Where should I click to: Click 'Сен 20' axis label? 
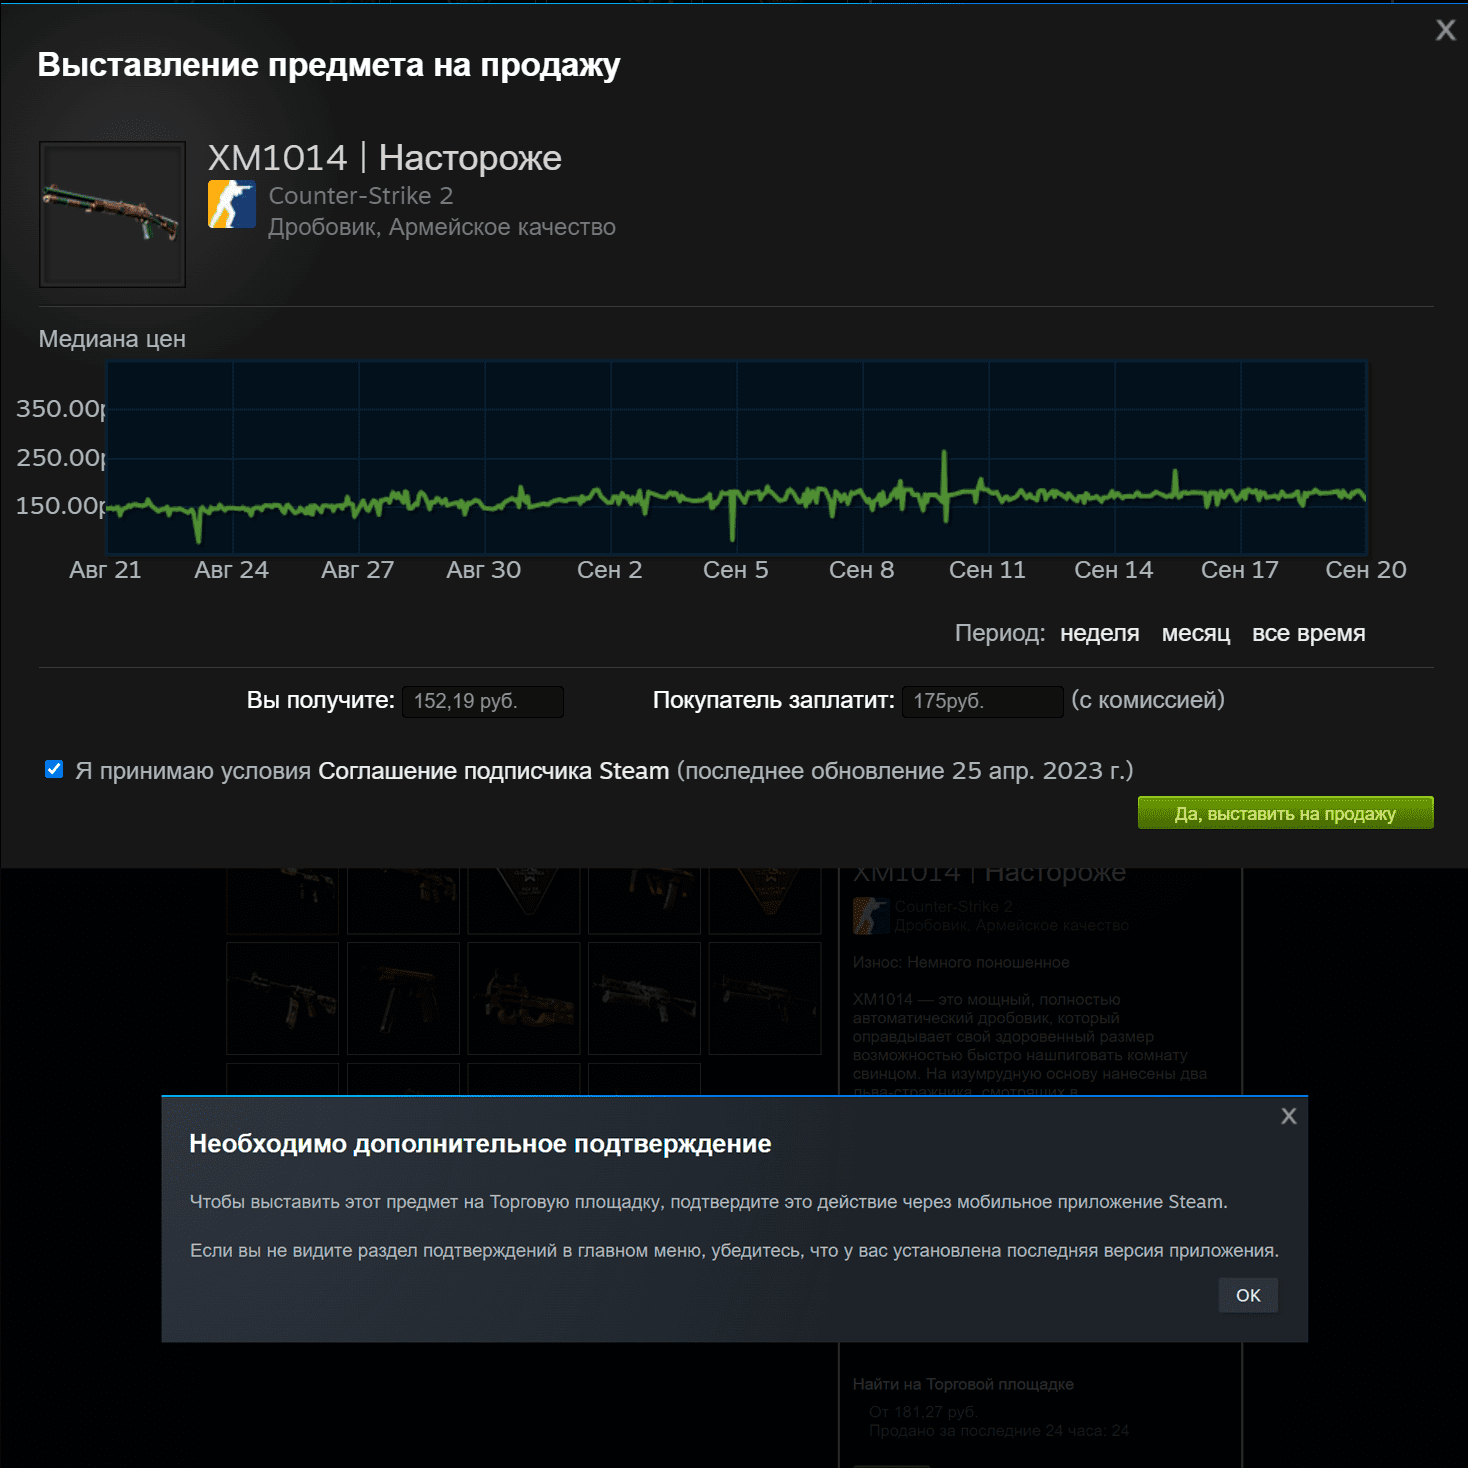[x=1365, y=570]
